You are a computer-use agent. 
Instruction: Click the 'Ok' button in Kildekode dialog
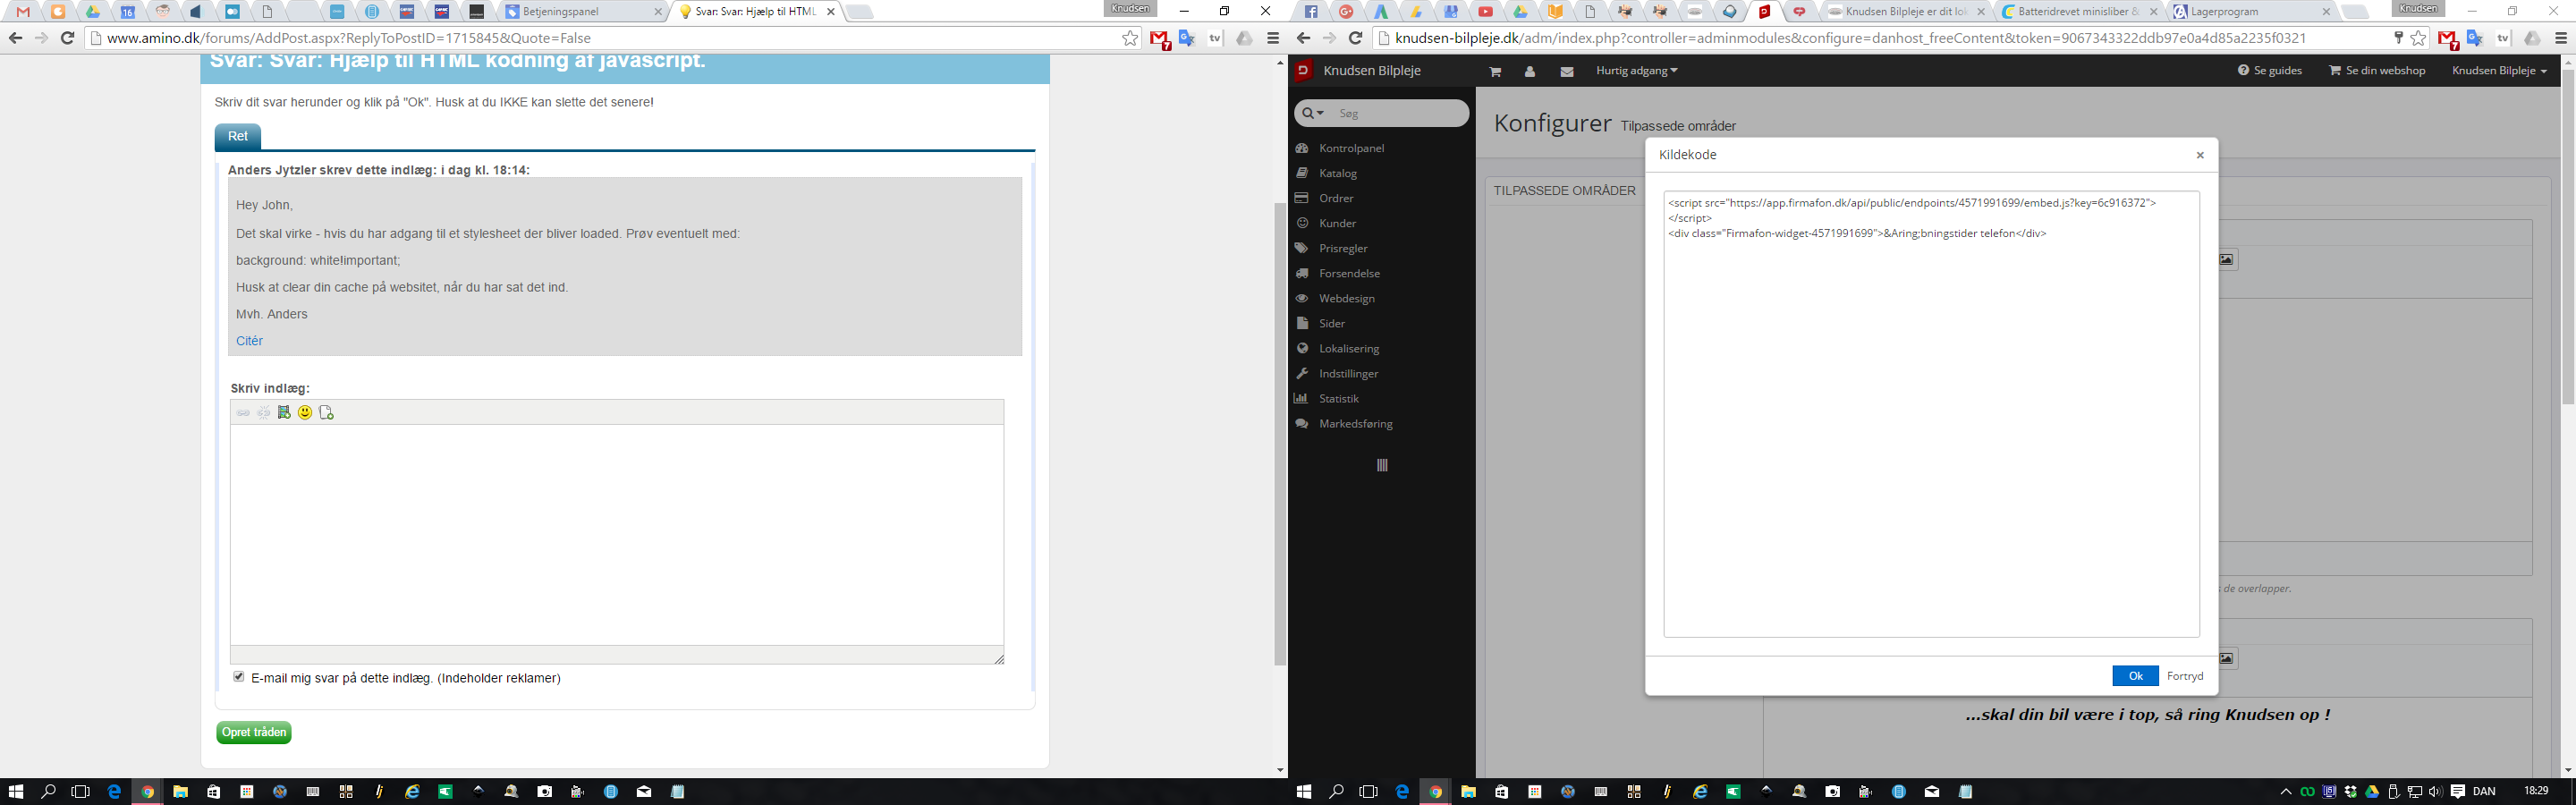(x=2134, y=676)
